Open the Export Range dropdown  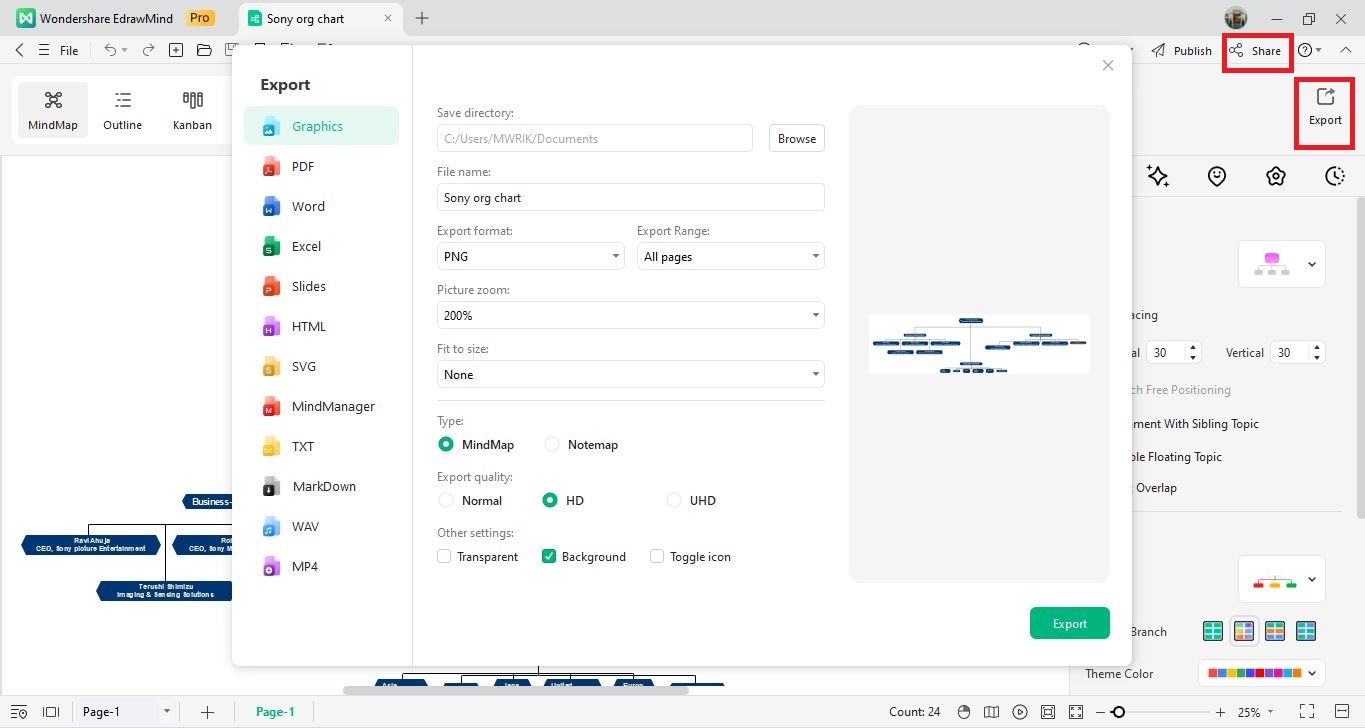point(731,256)
